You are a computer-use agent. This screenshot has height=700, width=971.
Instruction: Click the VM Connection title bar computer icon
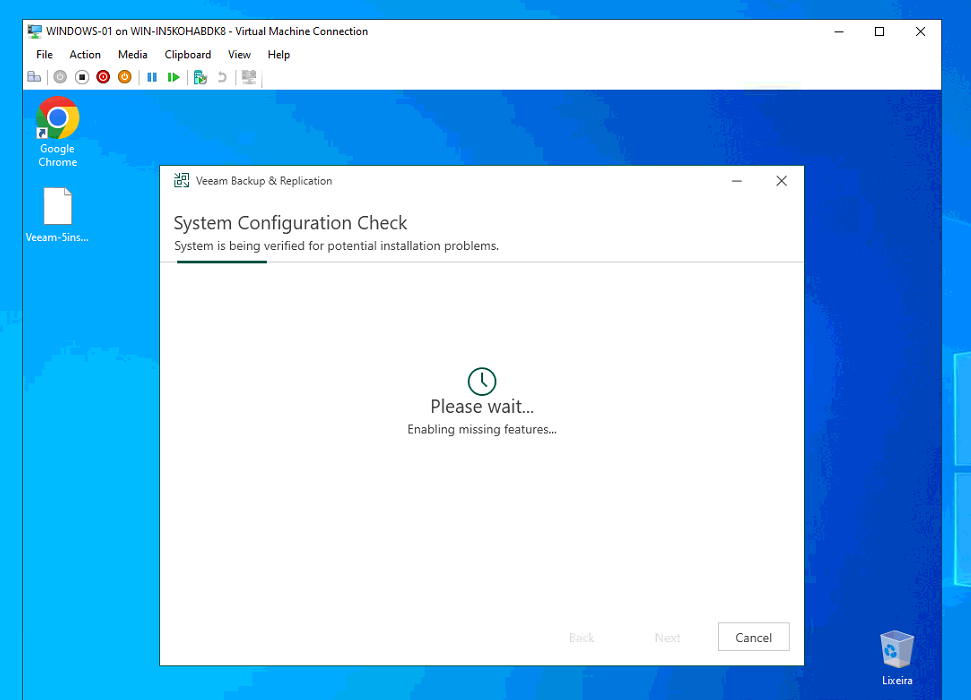tap(35, 31)
